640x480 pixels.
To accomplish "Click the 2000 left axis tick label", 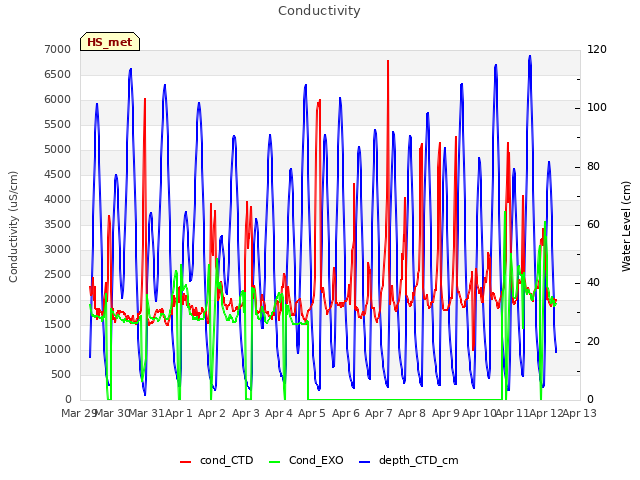I will click(58, 300).
